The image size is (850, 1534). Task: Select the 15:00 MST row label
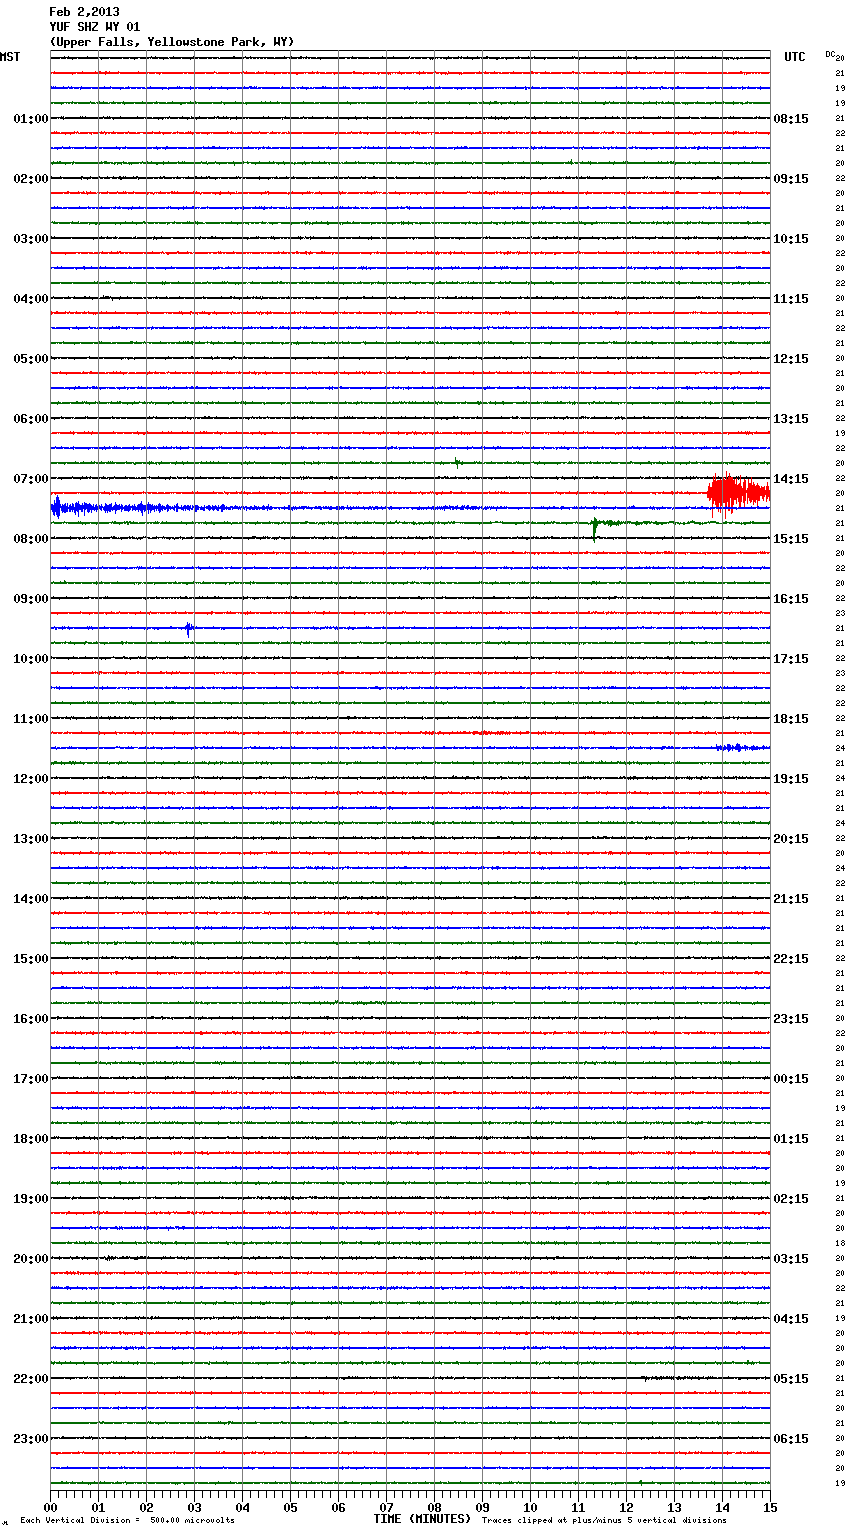point(31,959)
